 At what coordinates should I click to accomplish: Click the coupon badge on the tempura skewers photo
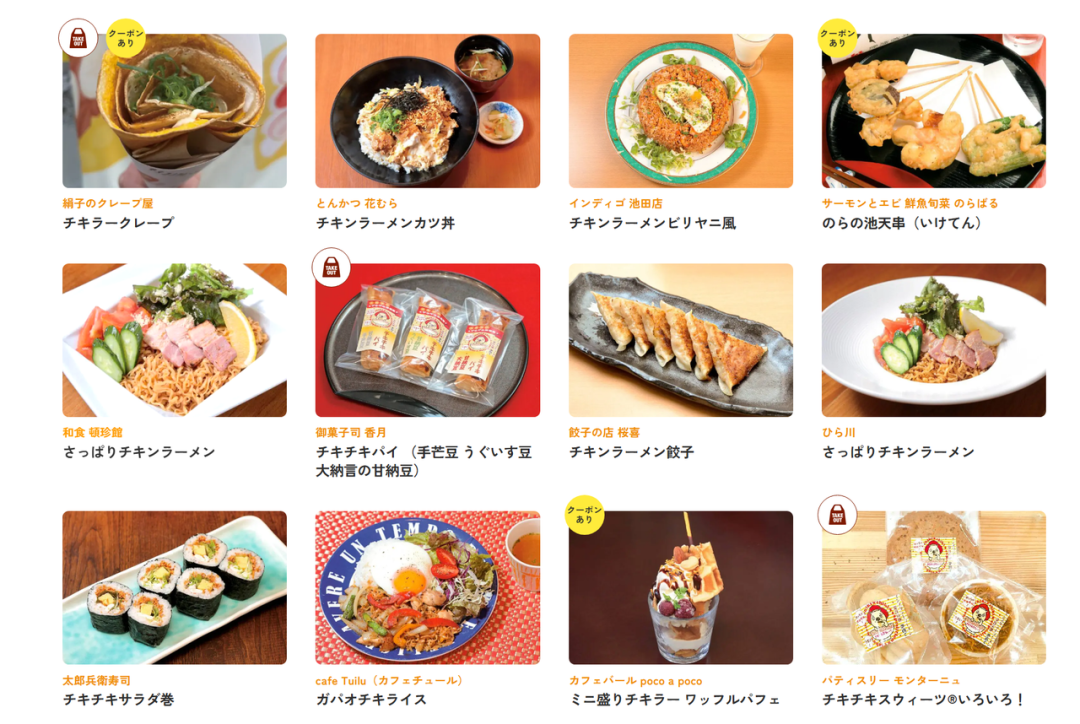tap(837, 38)
